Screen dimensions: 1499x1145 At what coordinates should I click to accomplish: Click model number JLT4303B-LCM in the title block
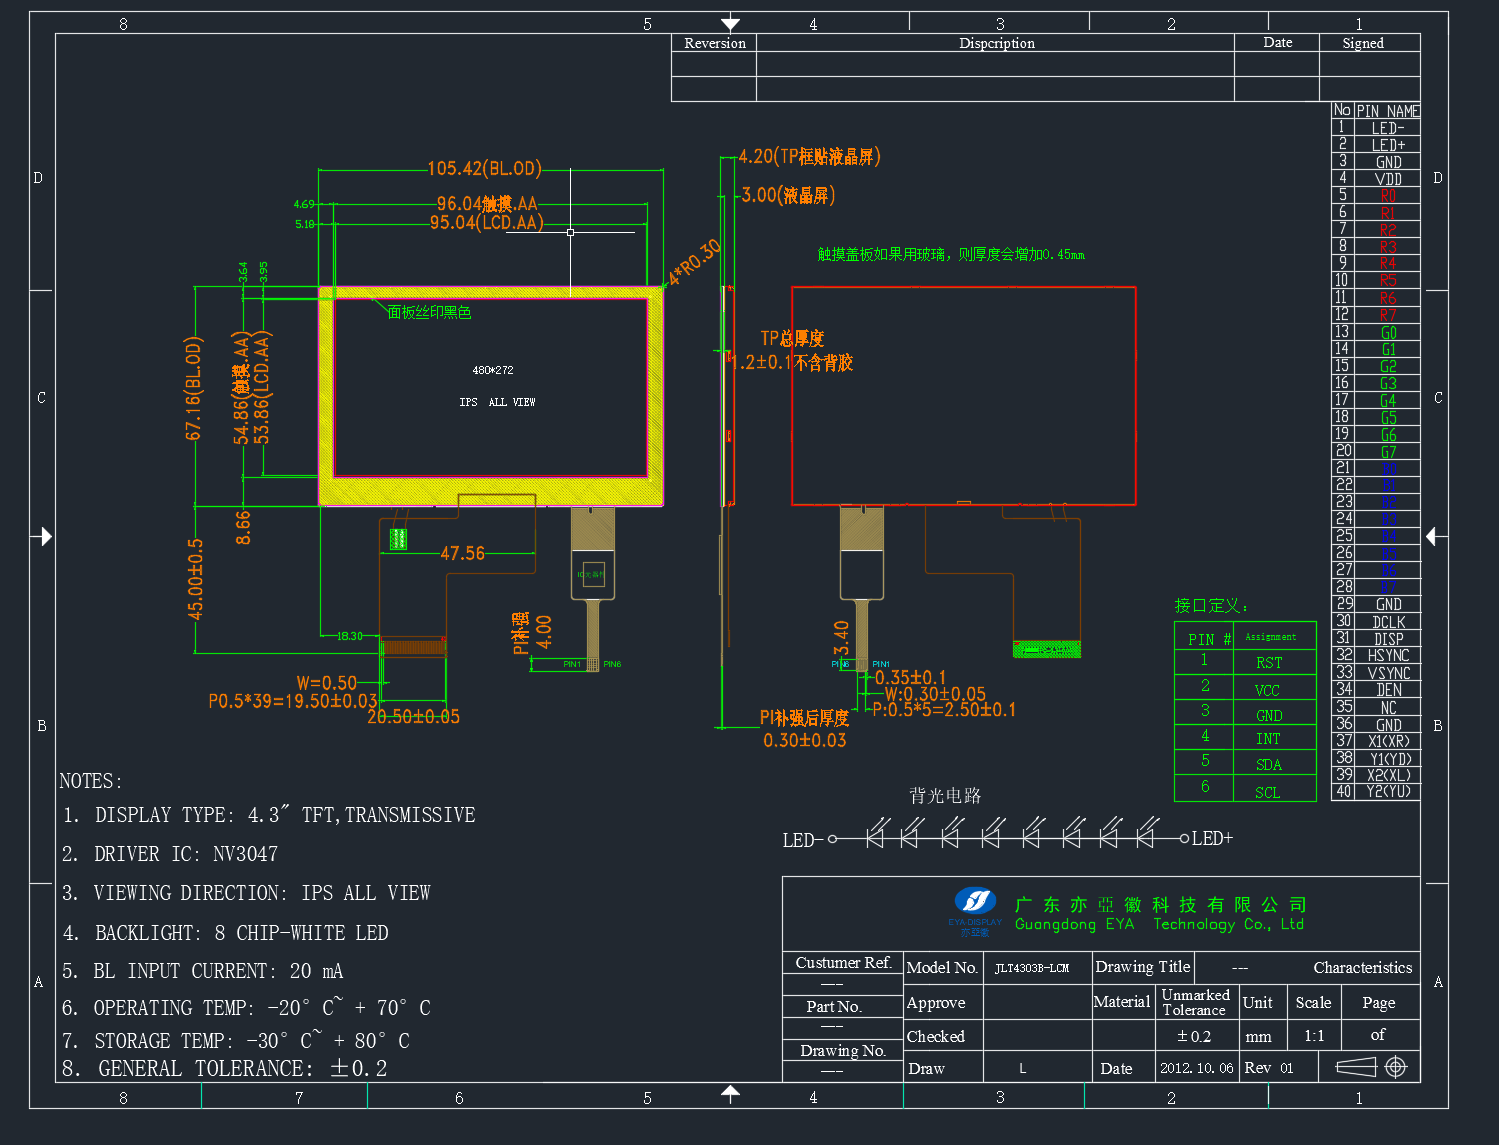(x=1032, y=968)
